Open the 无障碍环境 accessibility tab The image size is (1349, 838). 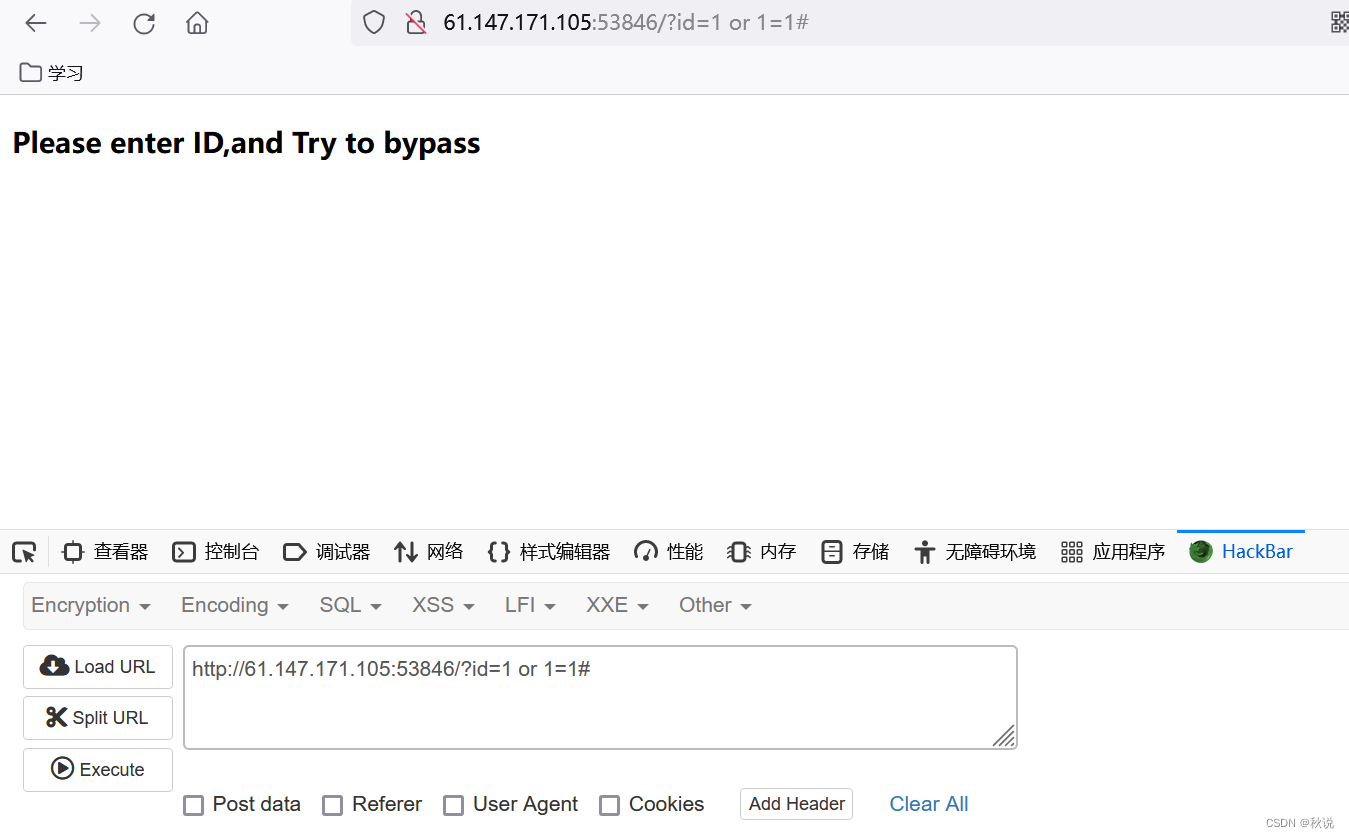click(x=975, y=551)
